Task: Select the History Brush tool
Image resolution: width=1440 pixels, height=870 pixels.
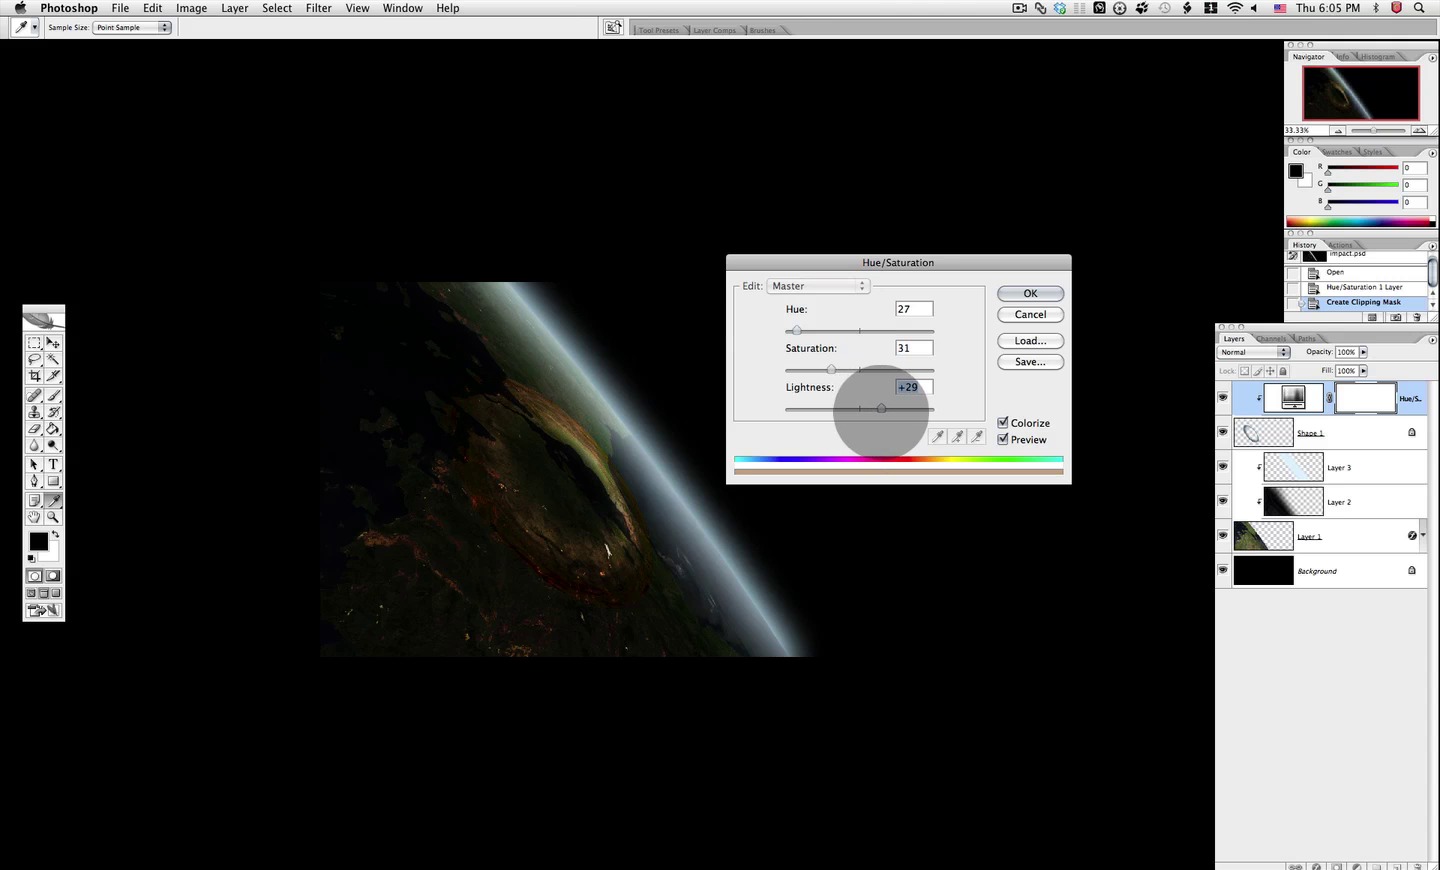Action: point(53,412)
